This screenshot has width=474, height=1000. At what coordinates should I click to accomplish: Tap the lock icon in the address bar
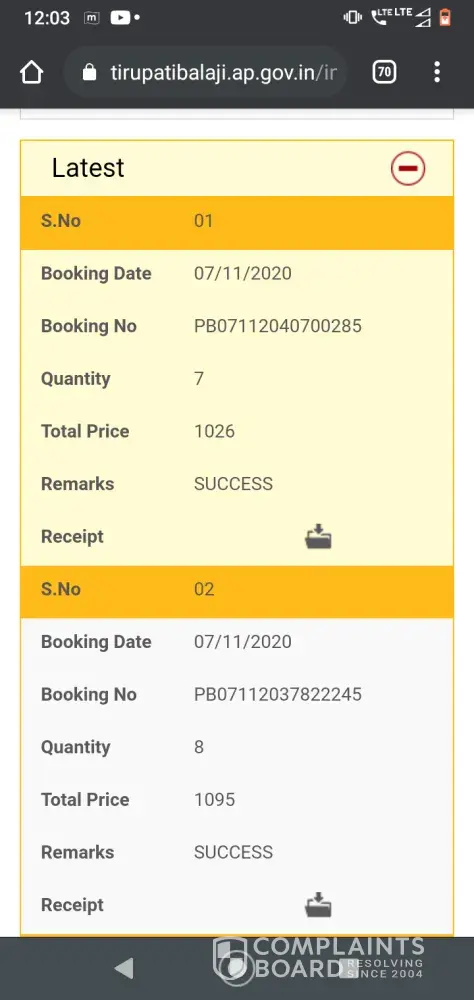coord(90,73)
